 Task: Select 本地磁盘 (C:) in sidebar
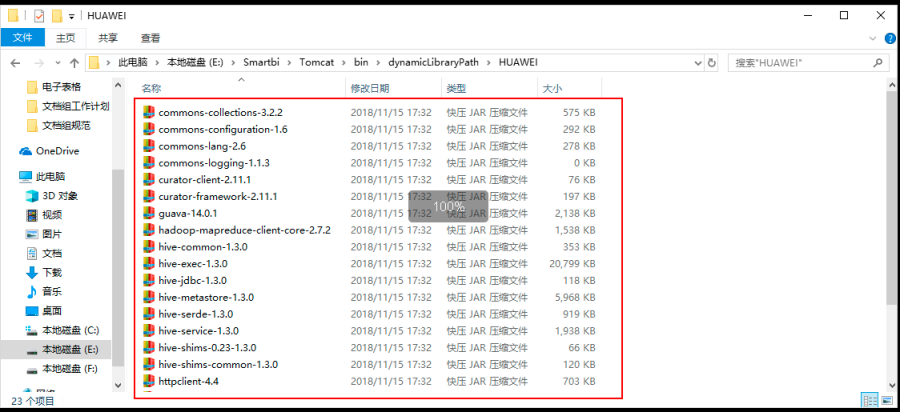[63, 331]
